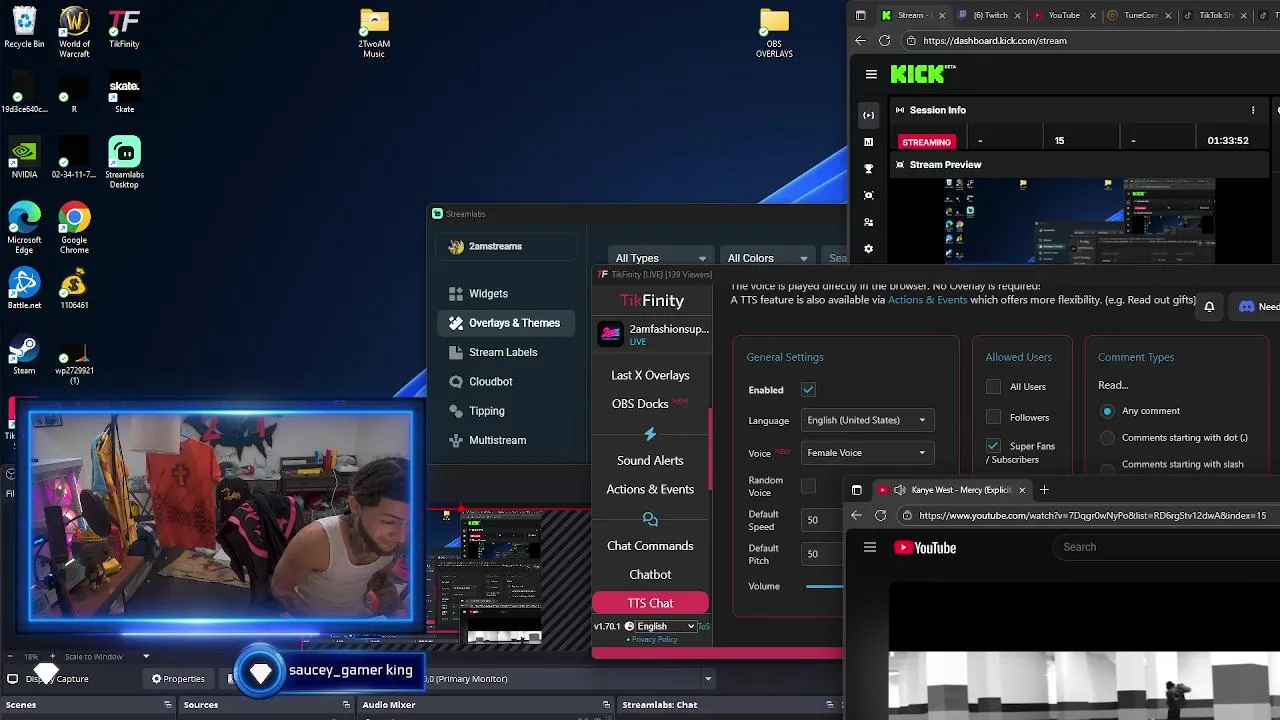Click the YouTube Search field

[x=1166, y=547]
